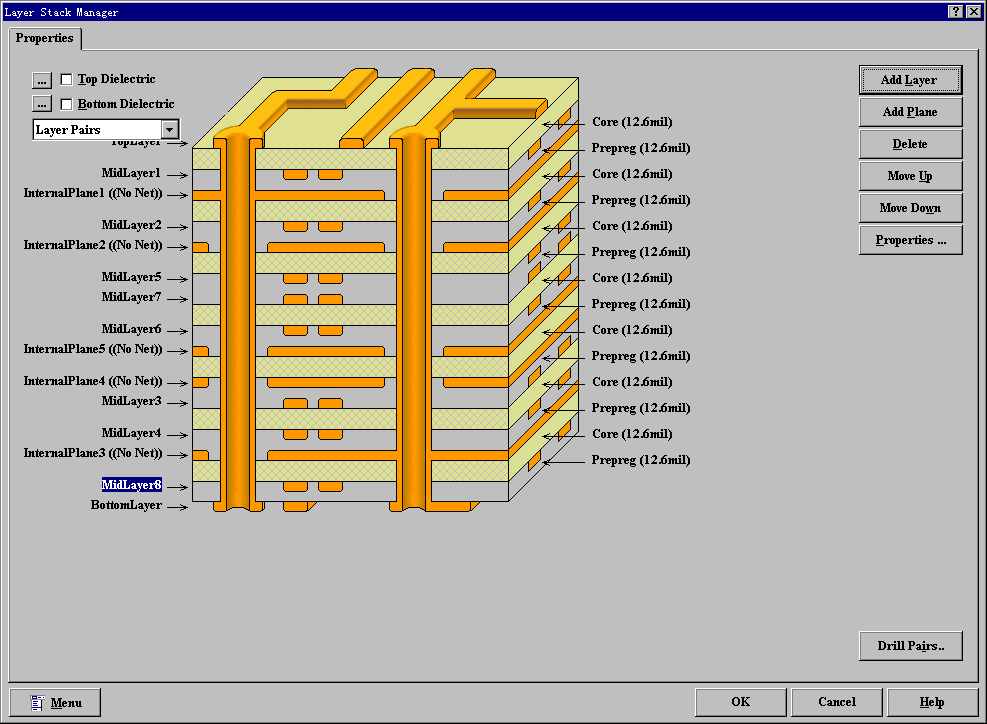Confirm changes with OK button

[x=740, y=702]
